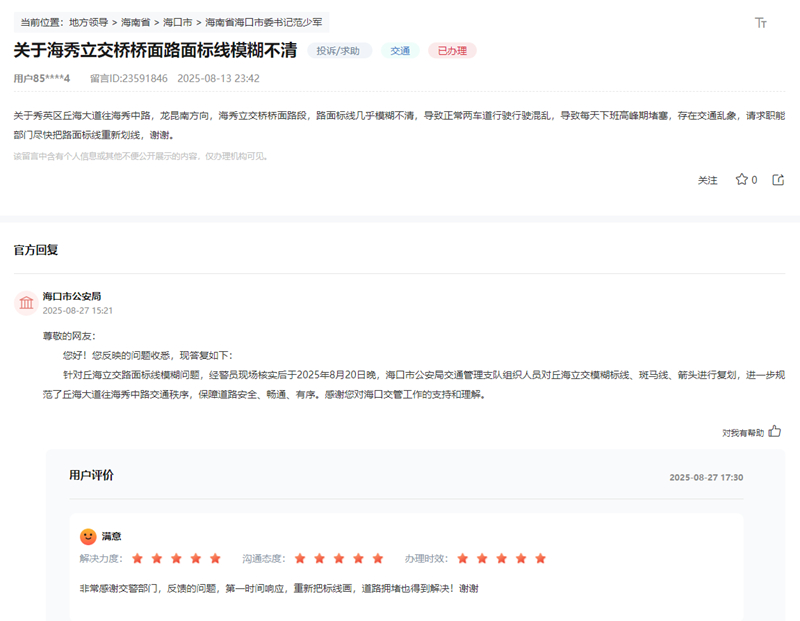
Task: Open 海南省海口市委书记范少军 breadcrumb link
Action: click(x=263, y=22)
